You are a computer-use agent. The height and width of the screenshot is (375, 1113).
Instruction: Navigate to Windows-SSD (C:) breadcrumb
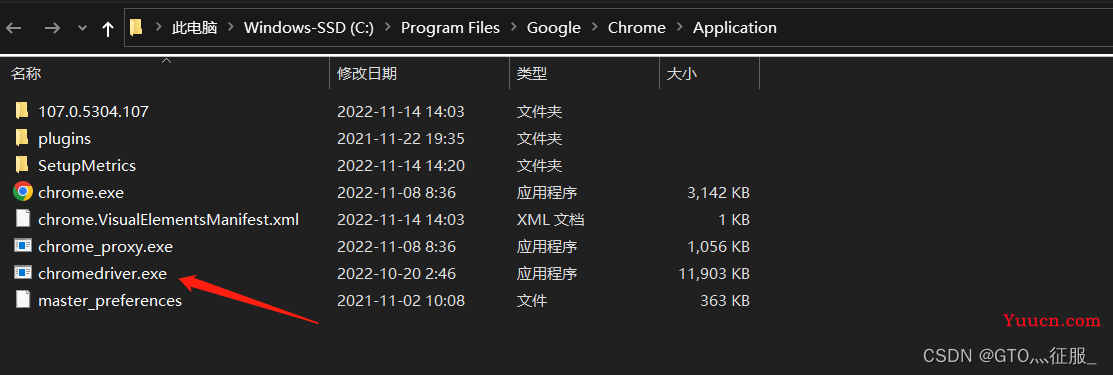click(309, 28)
